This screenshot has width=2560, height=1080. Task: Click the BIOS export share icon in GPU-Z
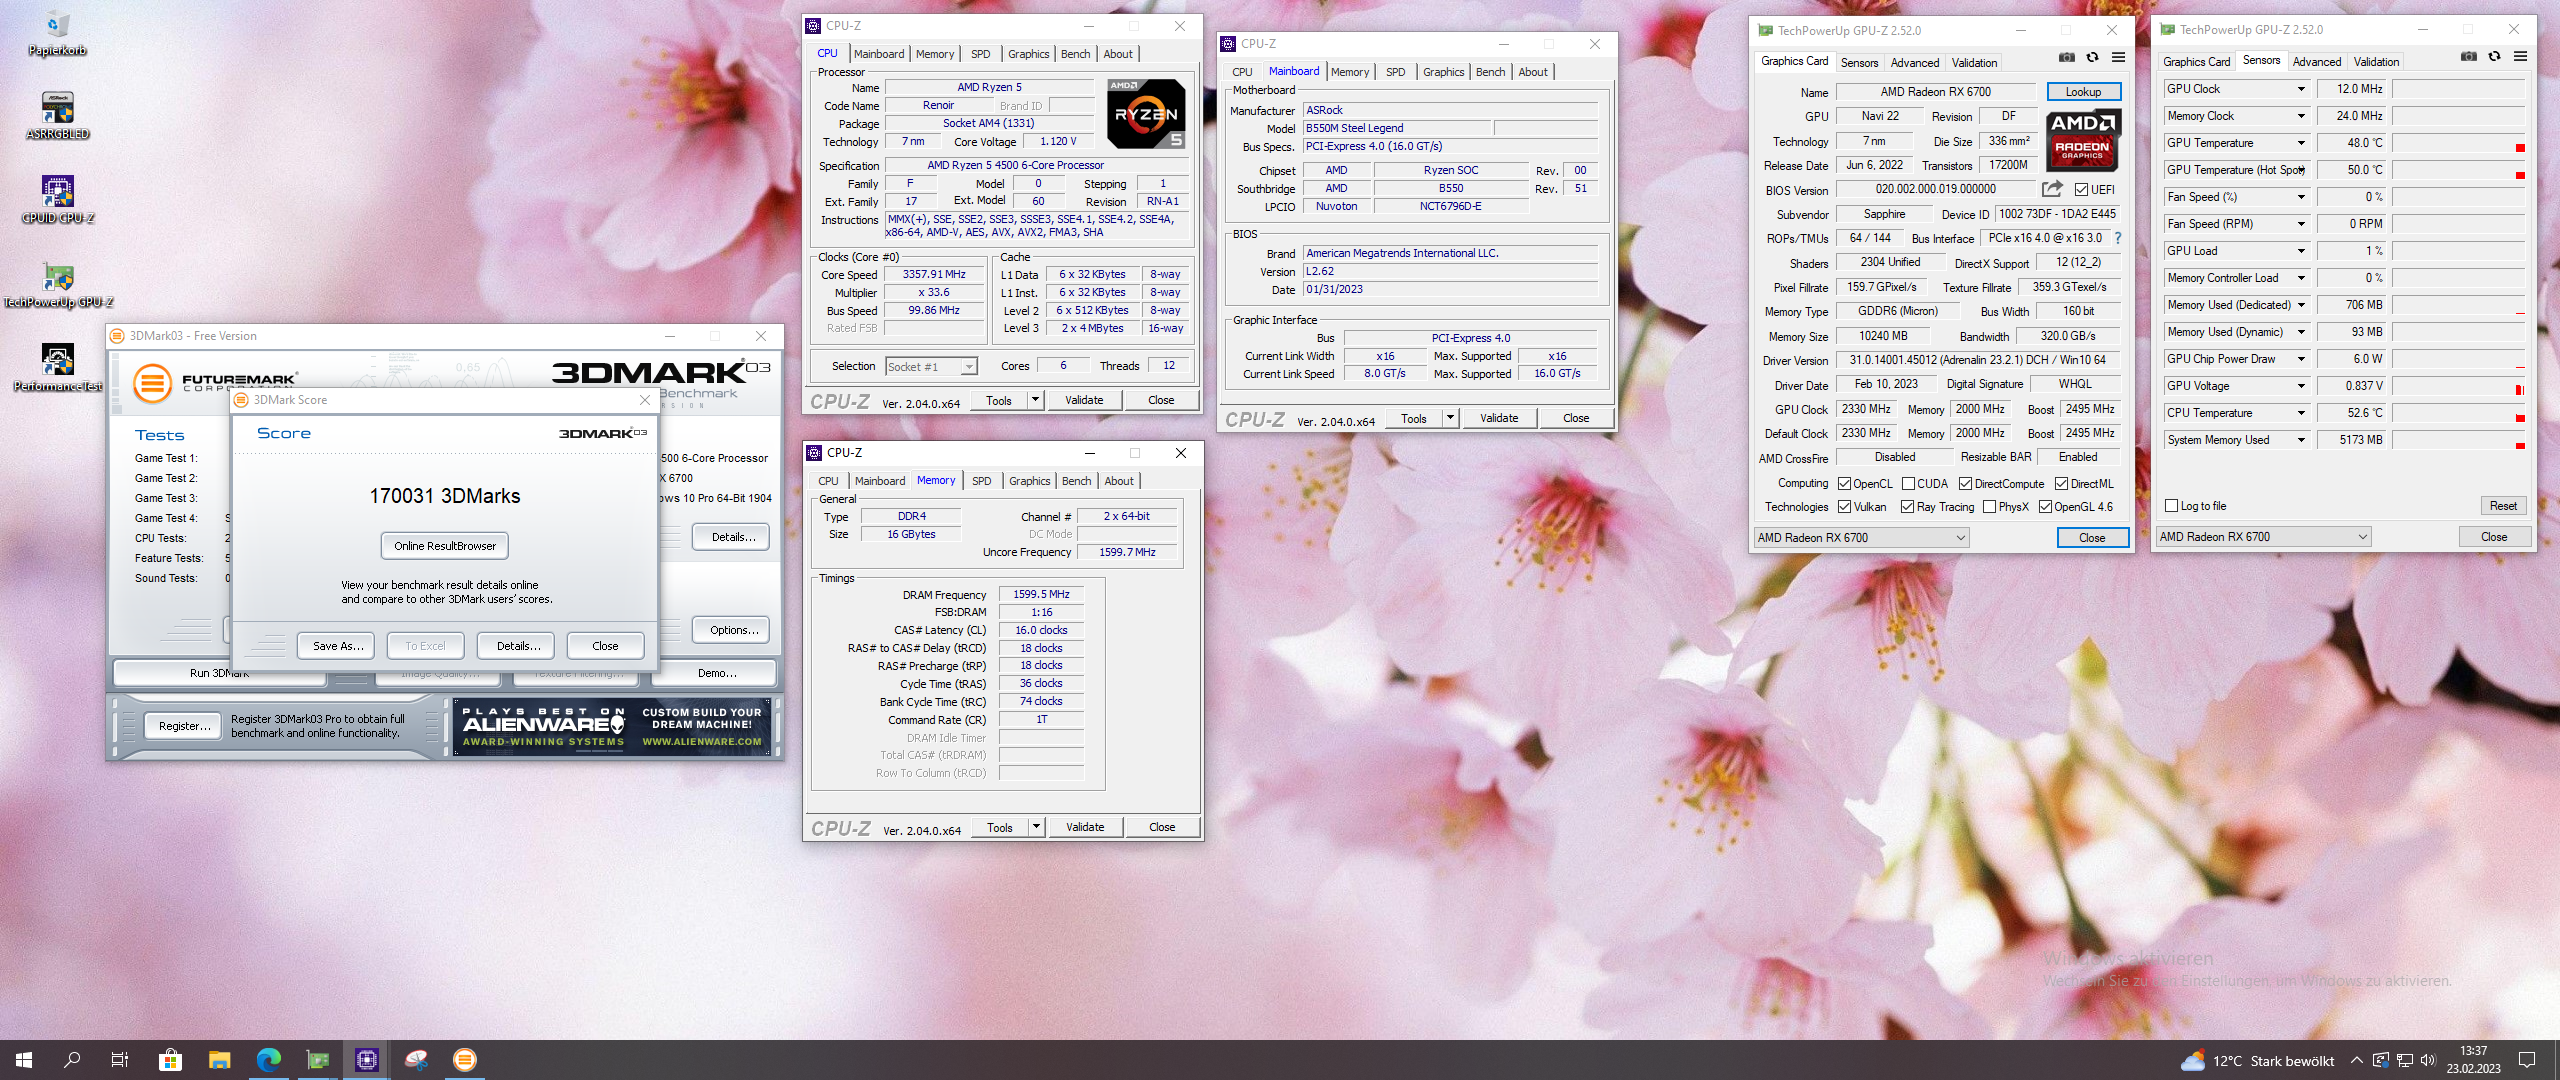tap(2052, 189)
